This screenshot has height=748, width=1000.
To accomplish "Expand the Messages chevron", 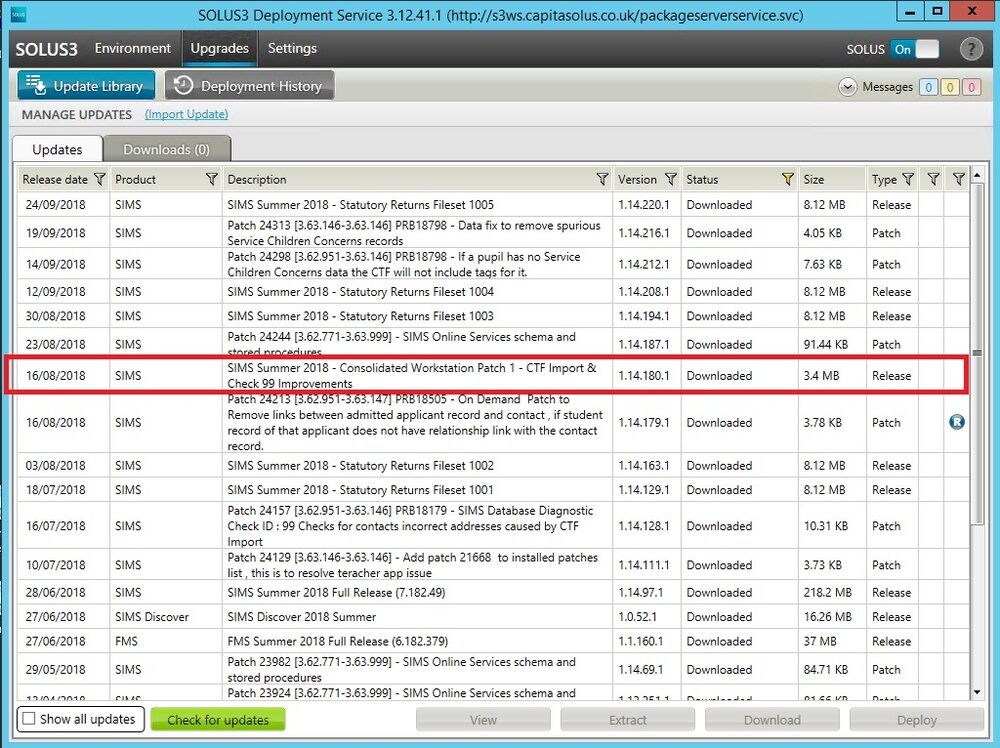I will (848, 87).
